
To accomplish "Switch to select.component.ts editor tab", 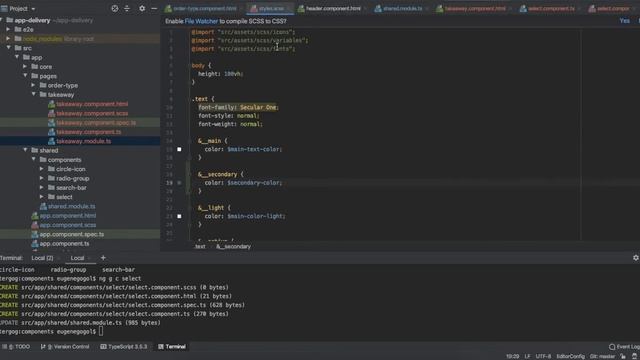I will click(548, 9).
